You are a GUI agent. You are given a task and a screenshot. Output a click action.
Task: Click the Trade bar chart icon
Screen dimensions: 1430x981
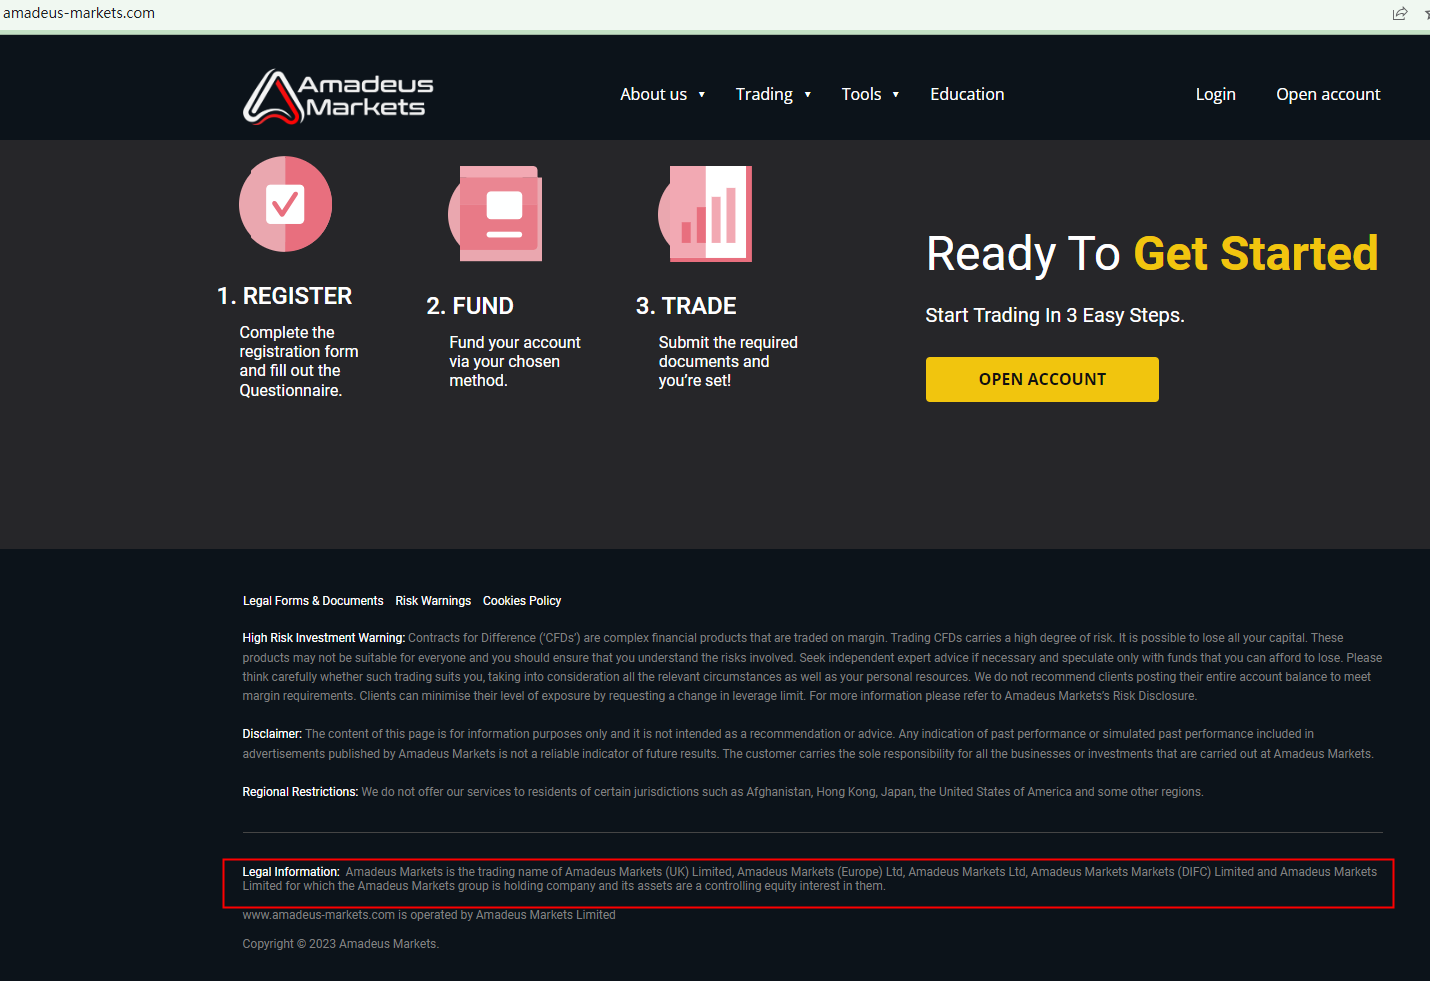(705, 214)
